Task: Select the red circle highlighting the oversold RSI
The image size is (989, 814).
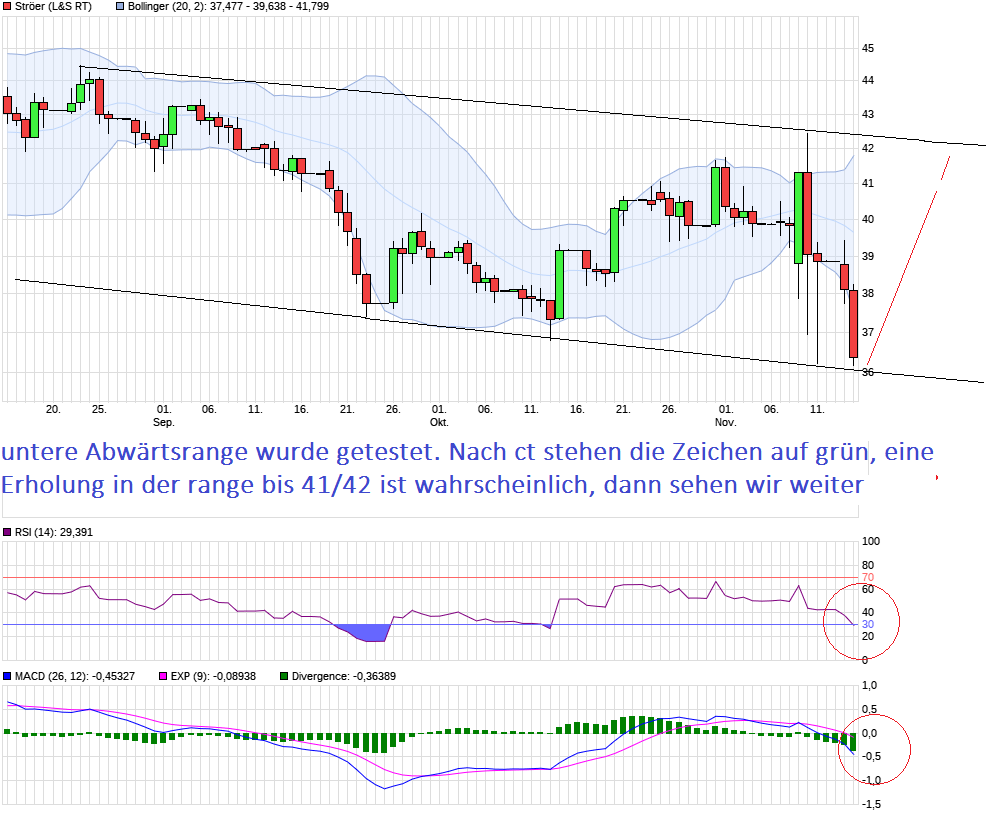Action: tap(860, 622)
